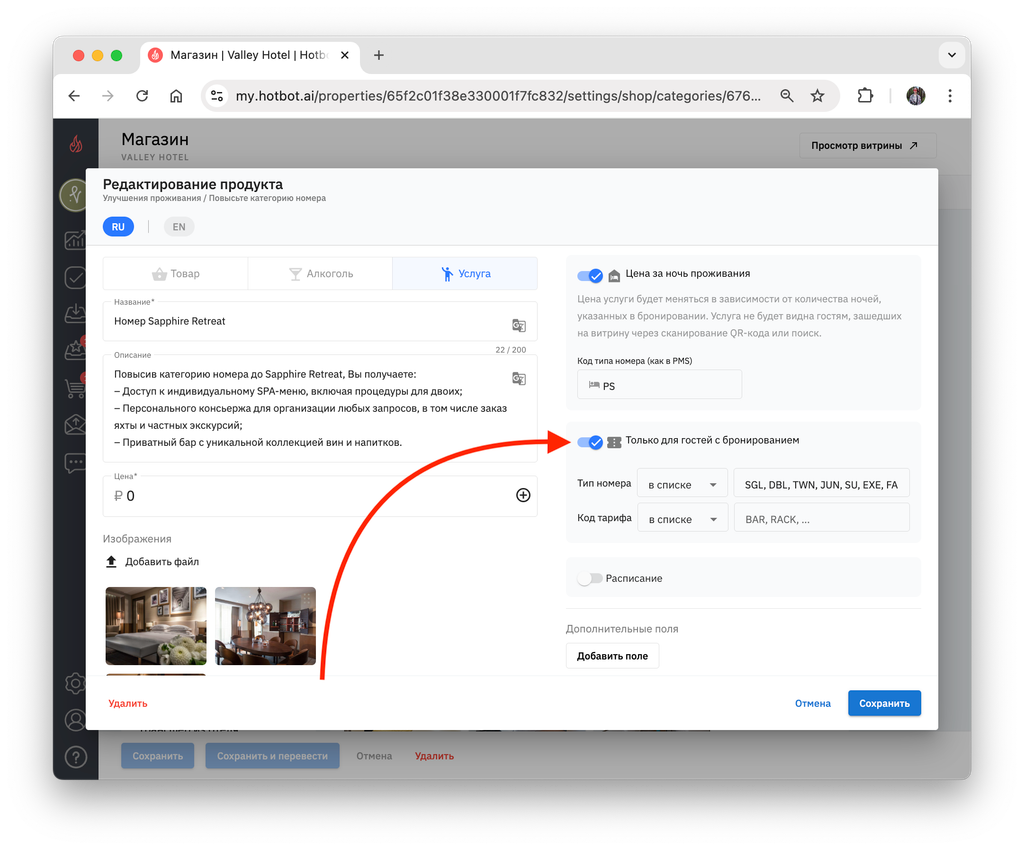Click the room types list field SGL, DBL

click(x=822, y=484)
